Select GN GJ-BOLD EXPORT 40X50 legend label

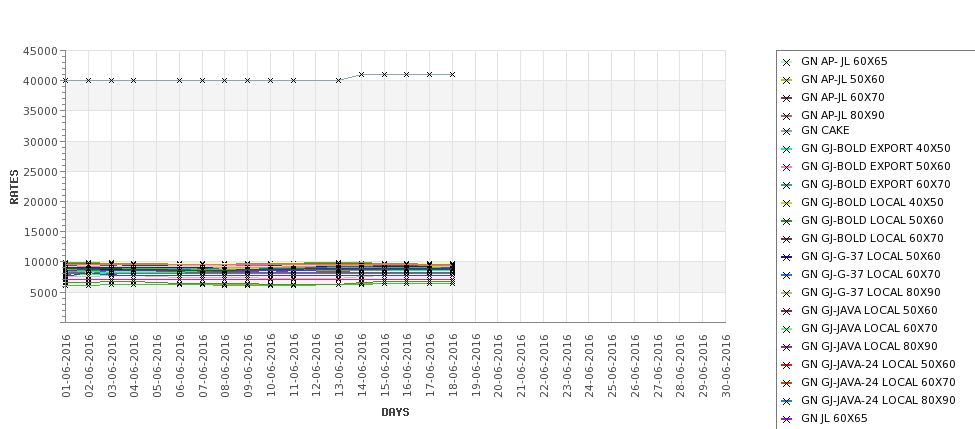(876, 149)
